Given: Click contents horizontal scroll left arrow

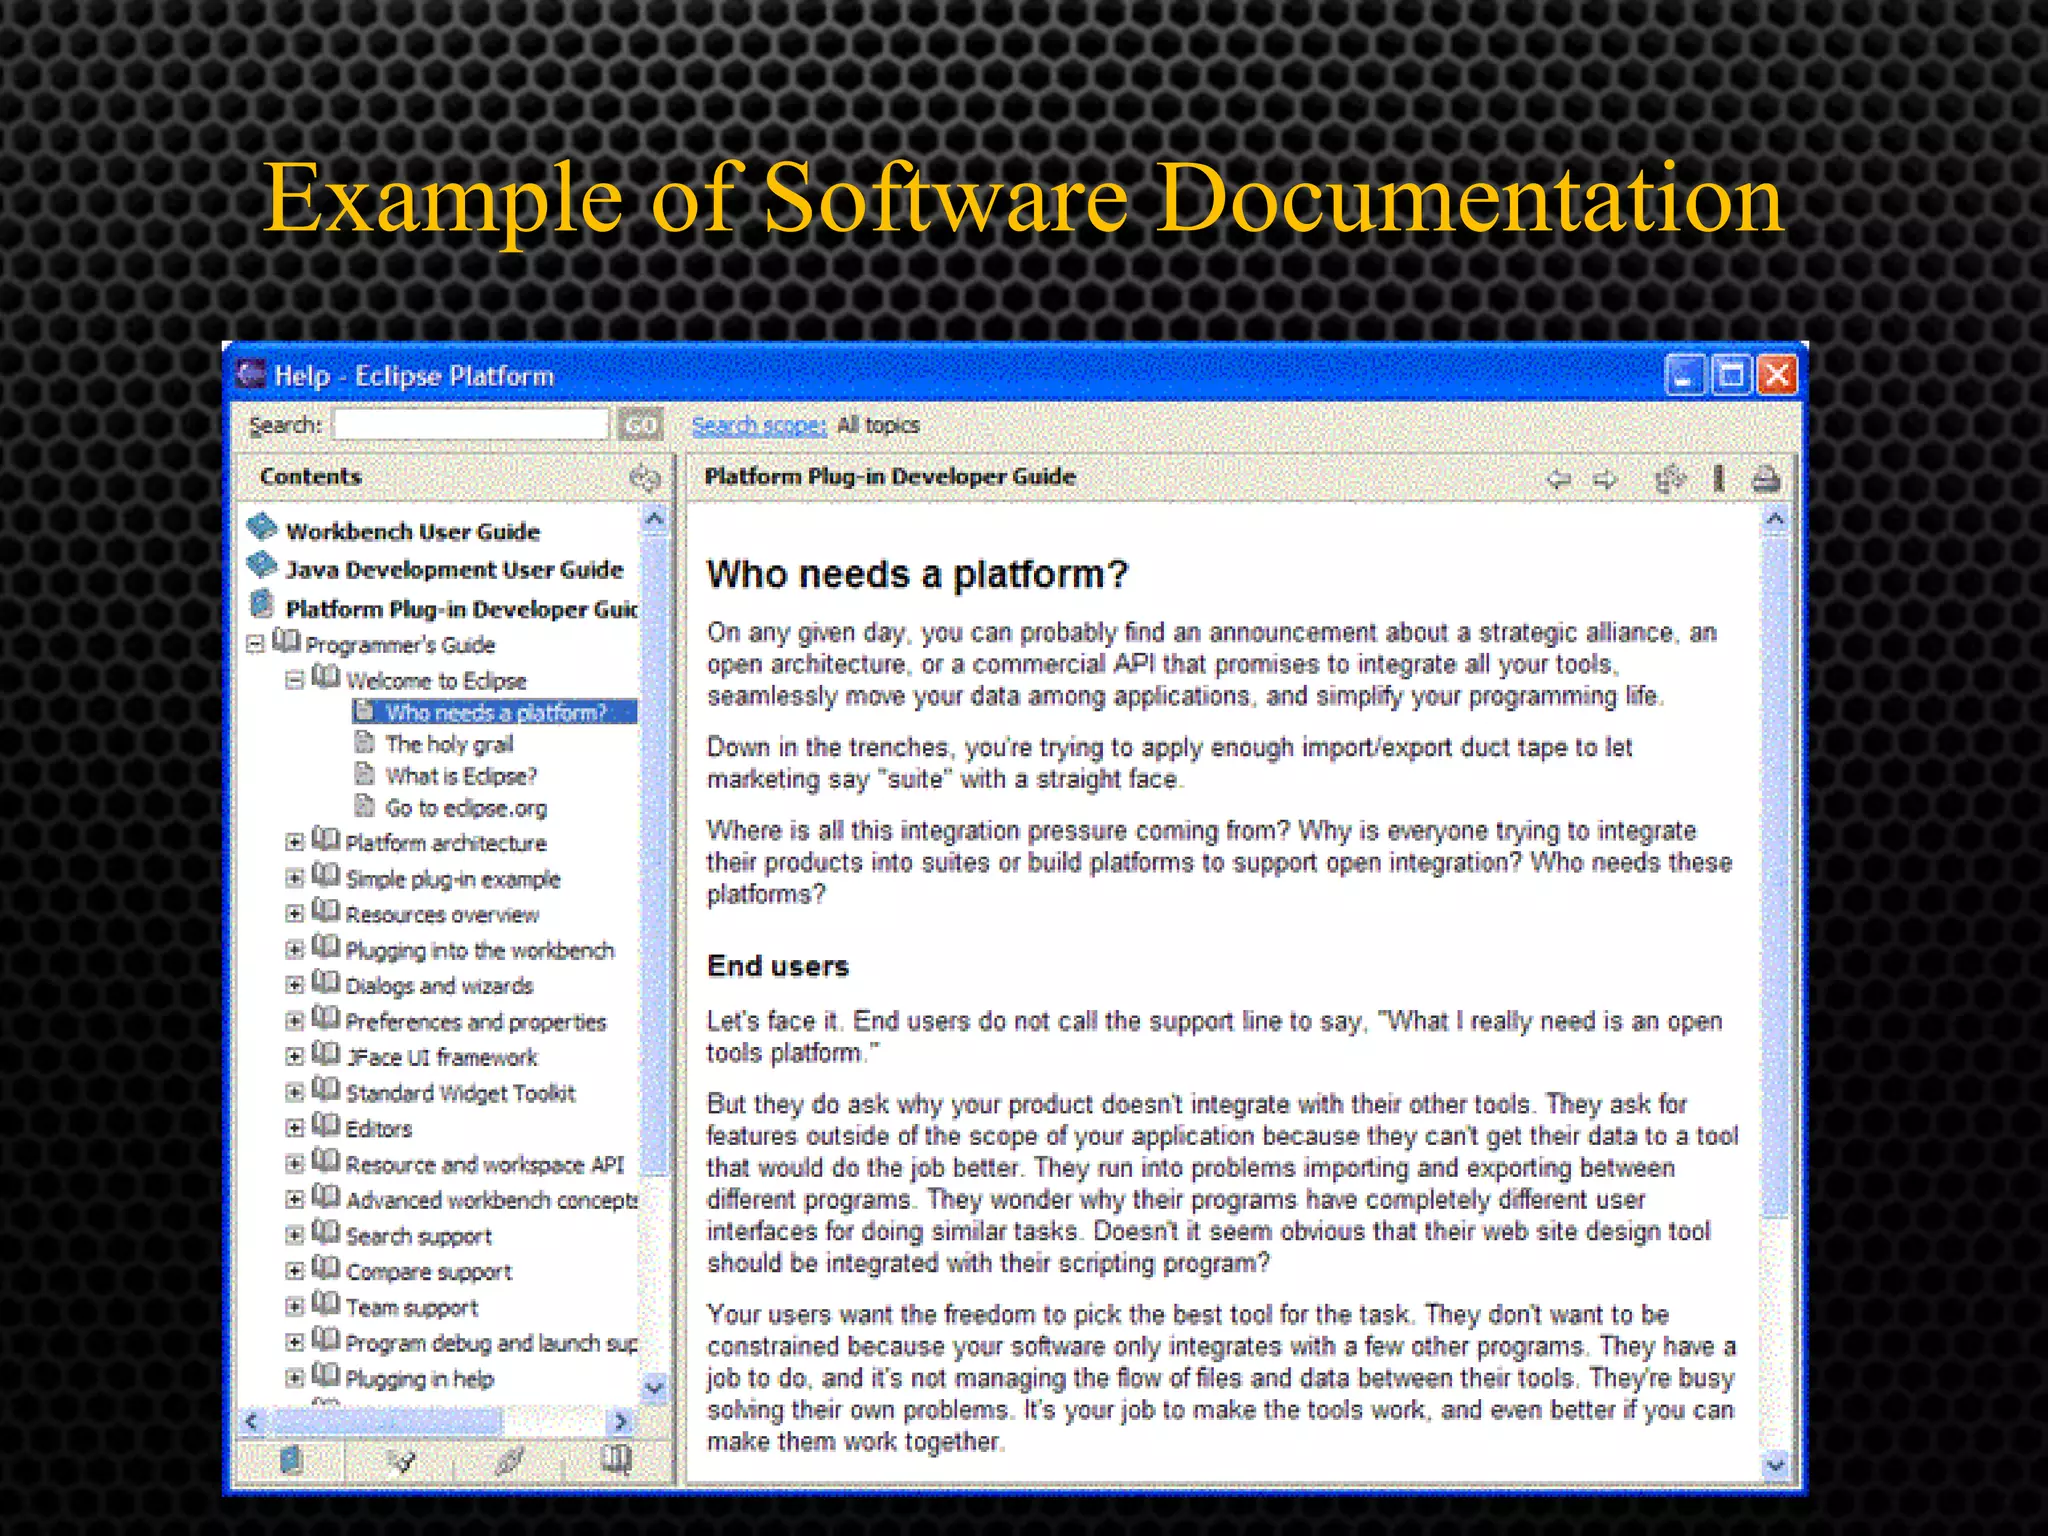Looking at the screenshot, I should [252, 1421].
